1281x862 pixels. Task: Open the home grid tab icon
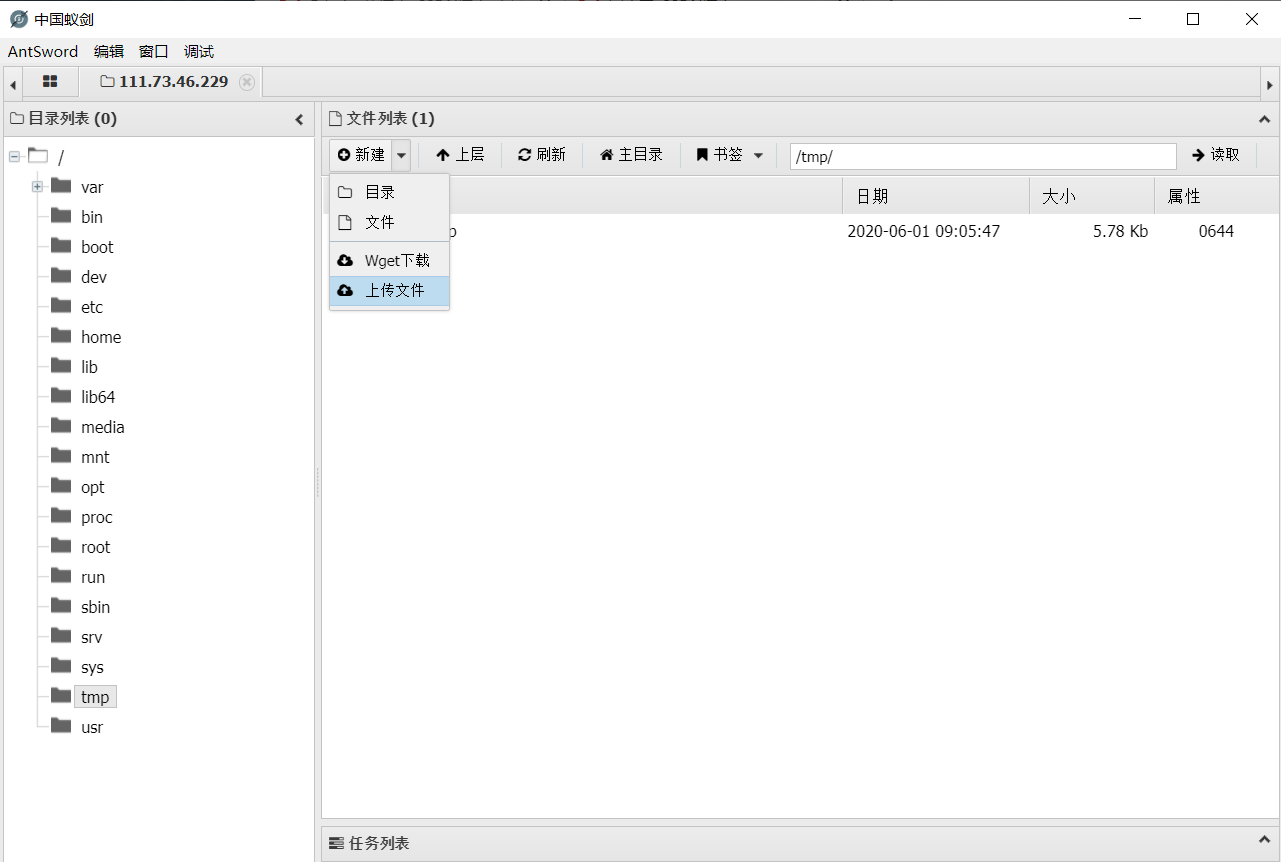50,82
